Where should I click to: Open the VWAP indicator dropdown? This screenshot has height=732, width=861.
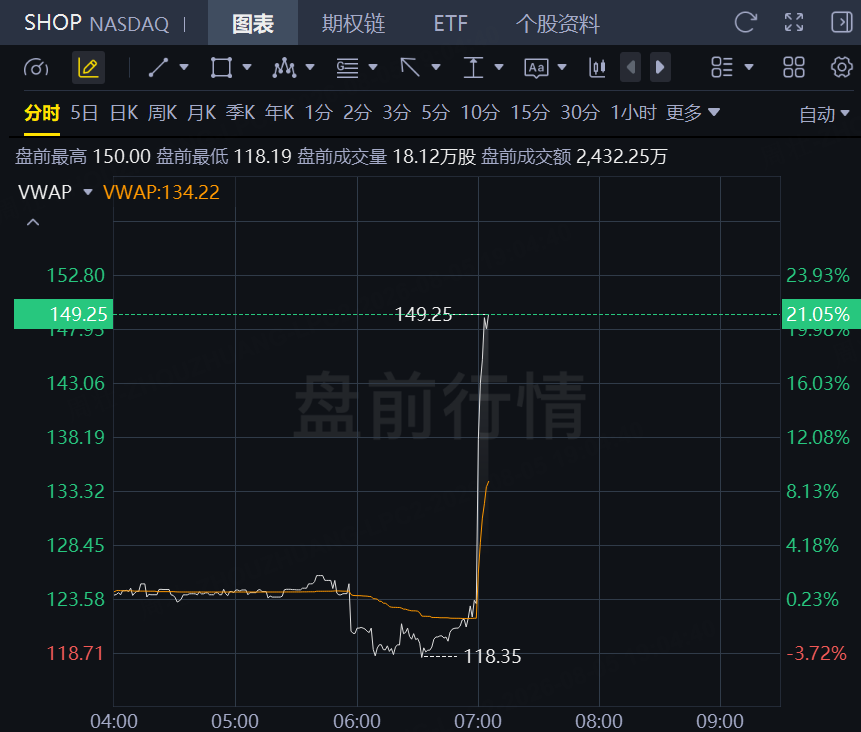click(55, 192)
